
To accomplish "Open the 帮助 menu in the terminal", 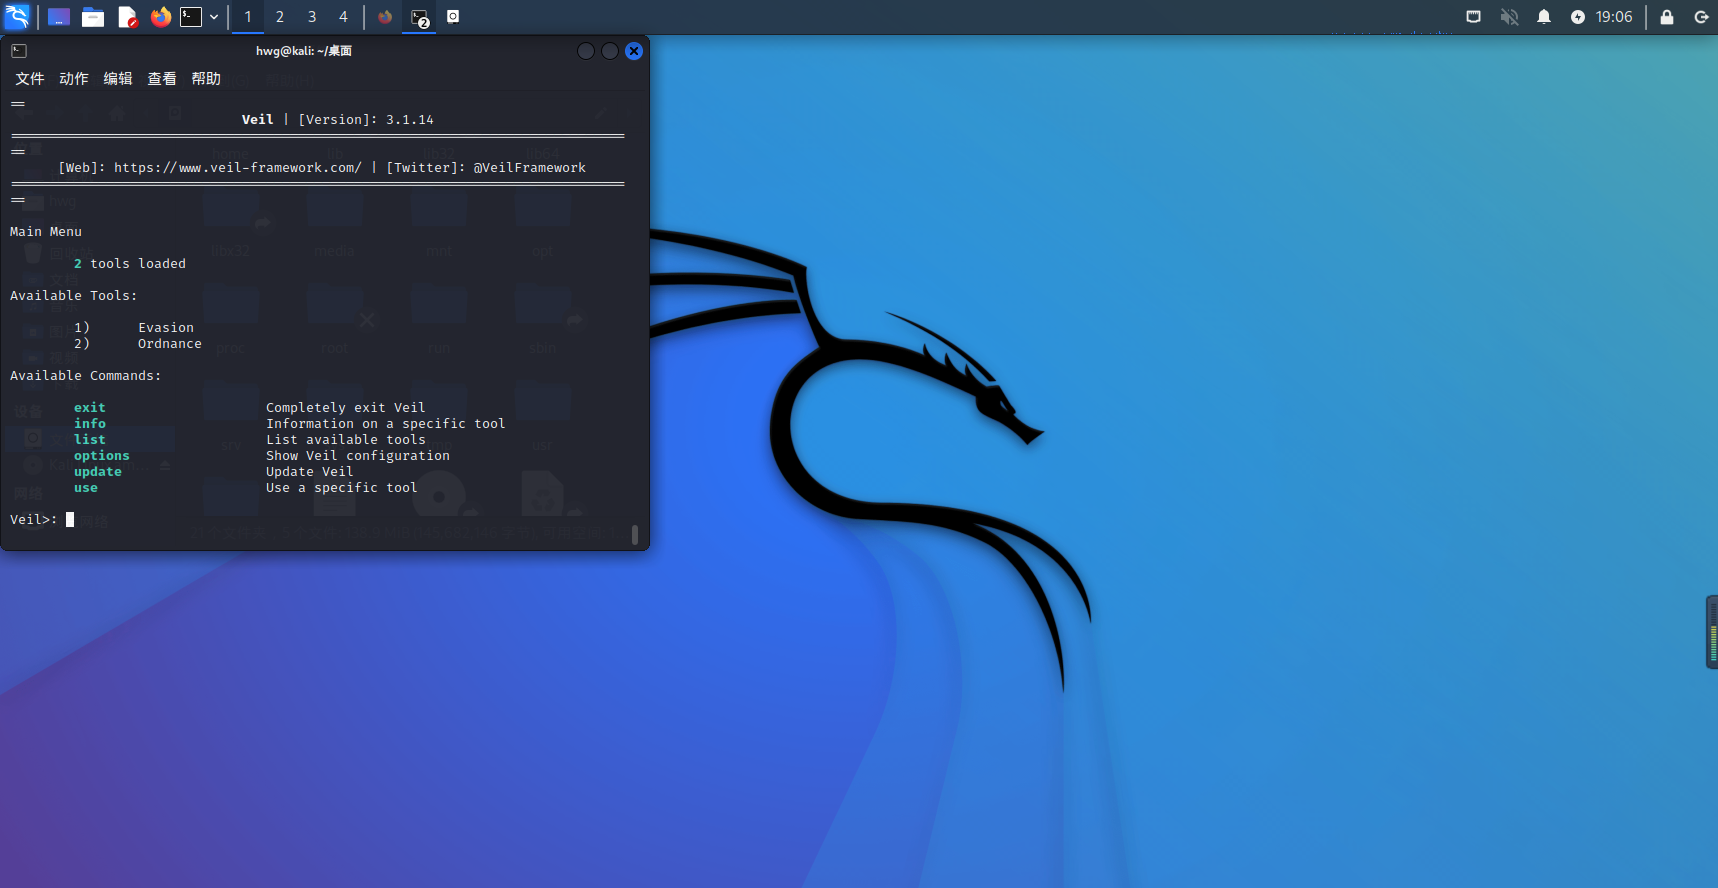I will click(206, 79).
